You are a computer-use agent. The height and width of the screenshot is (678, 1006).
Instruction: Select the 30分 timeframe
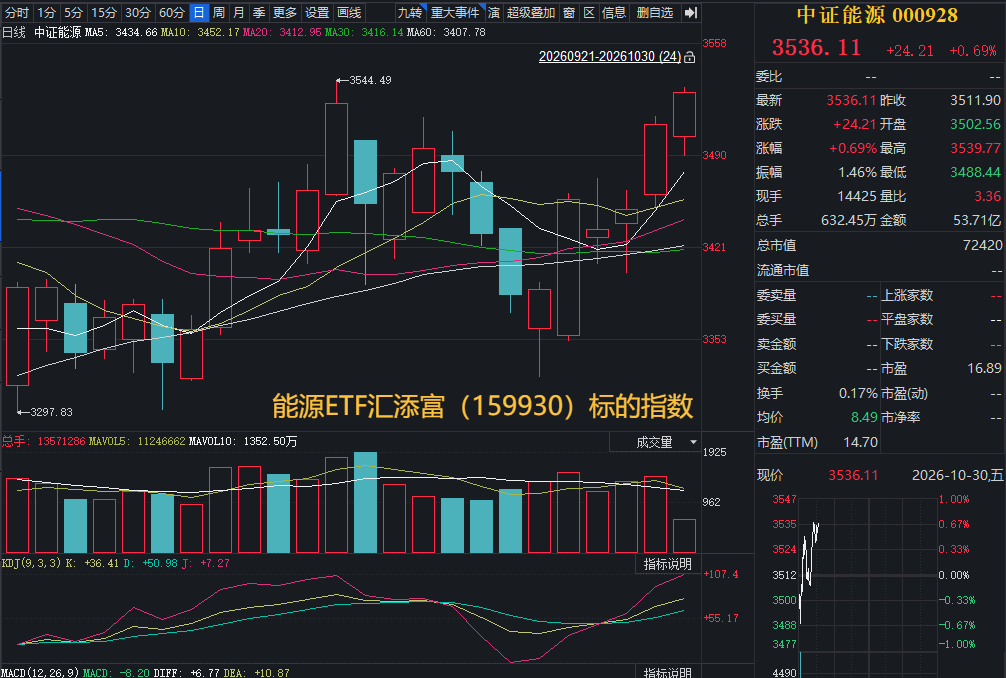pos(137,12)
